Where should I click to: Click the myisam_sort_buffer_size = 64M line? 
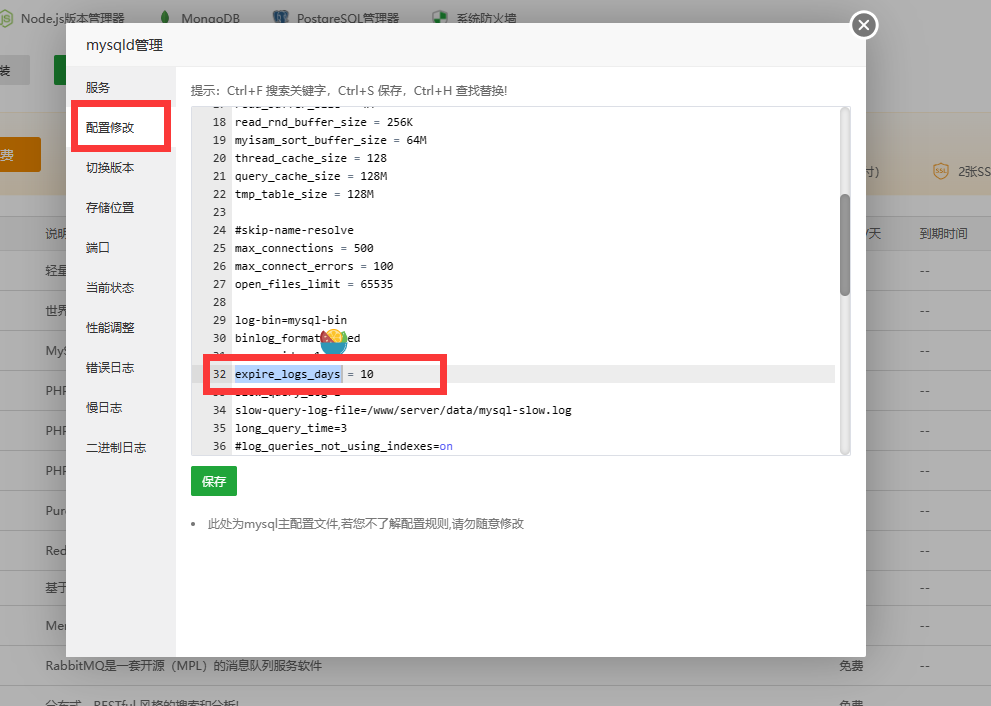point(331,140)
